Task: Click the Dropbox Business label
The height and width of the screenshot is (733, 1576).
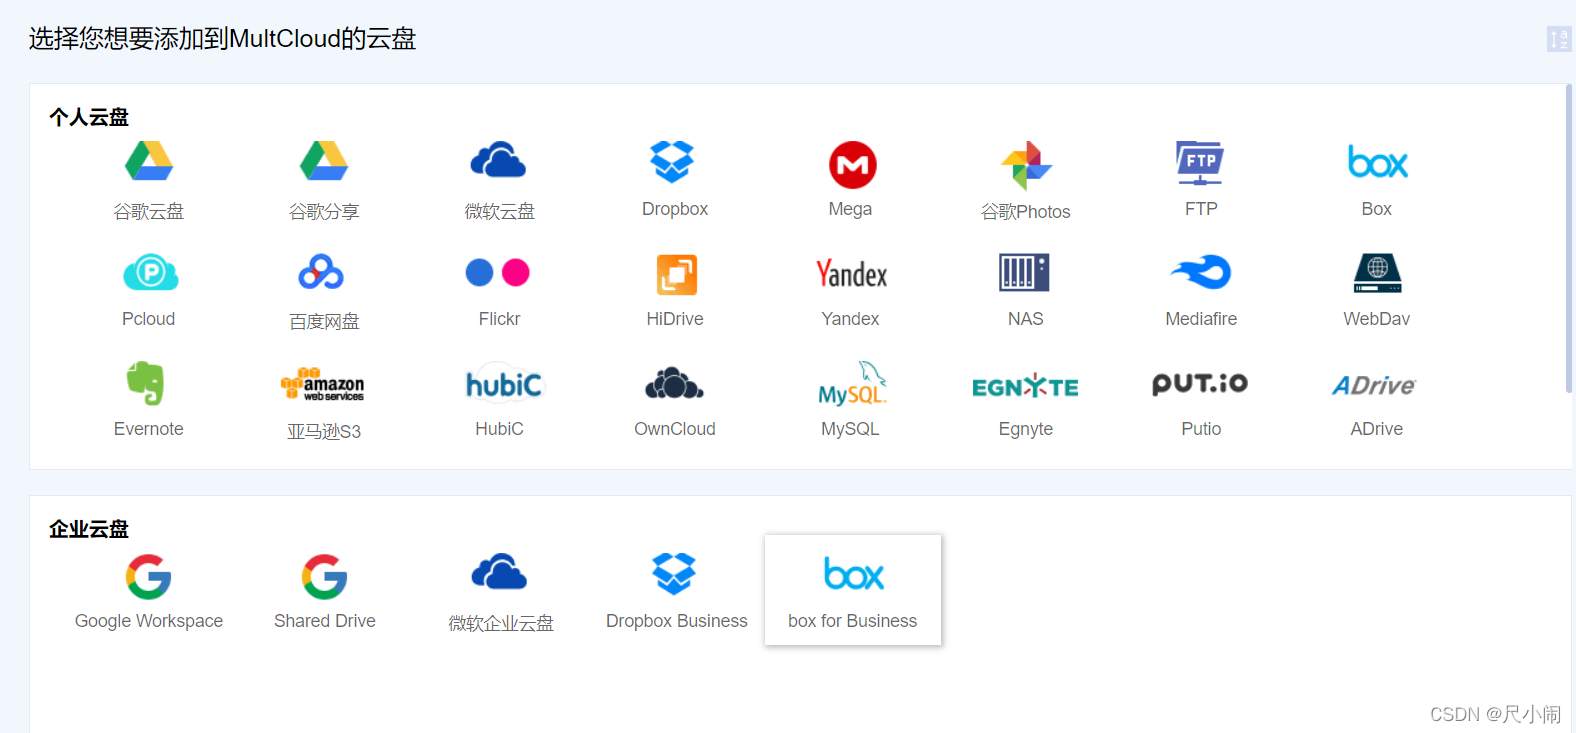Action: click(x=677, y=621)
